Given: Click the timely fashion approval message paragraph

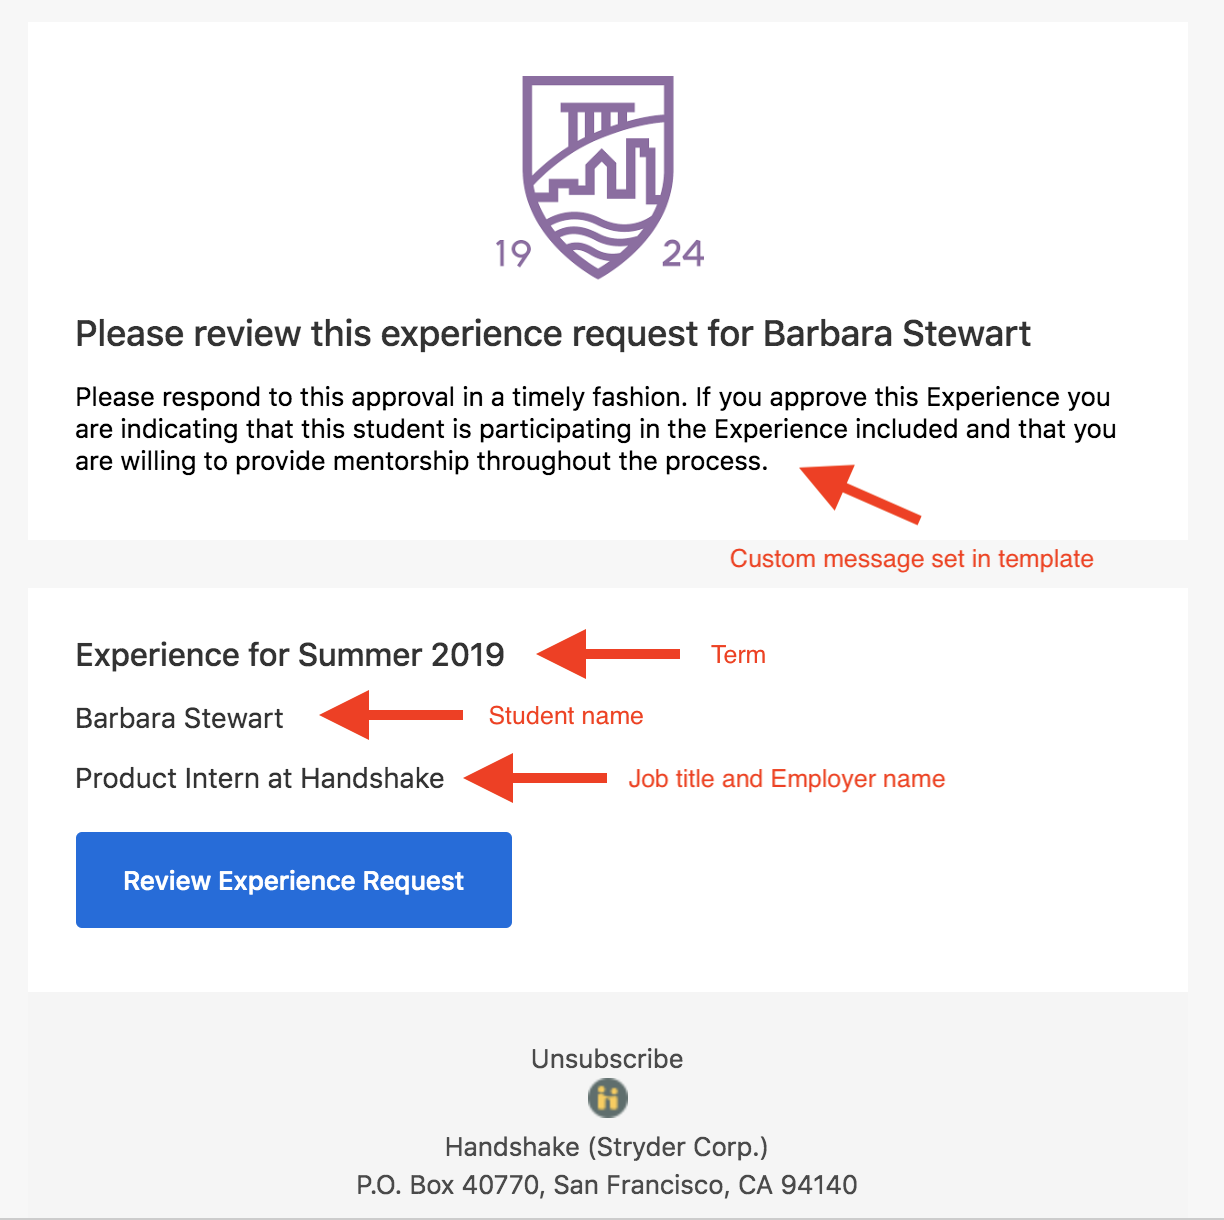Looking at the screenshot, I should tap(596, 429).
